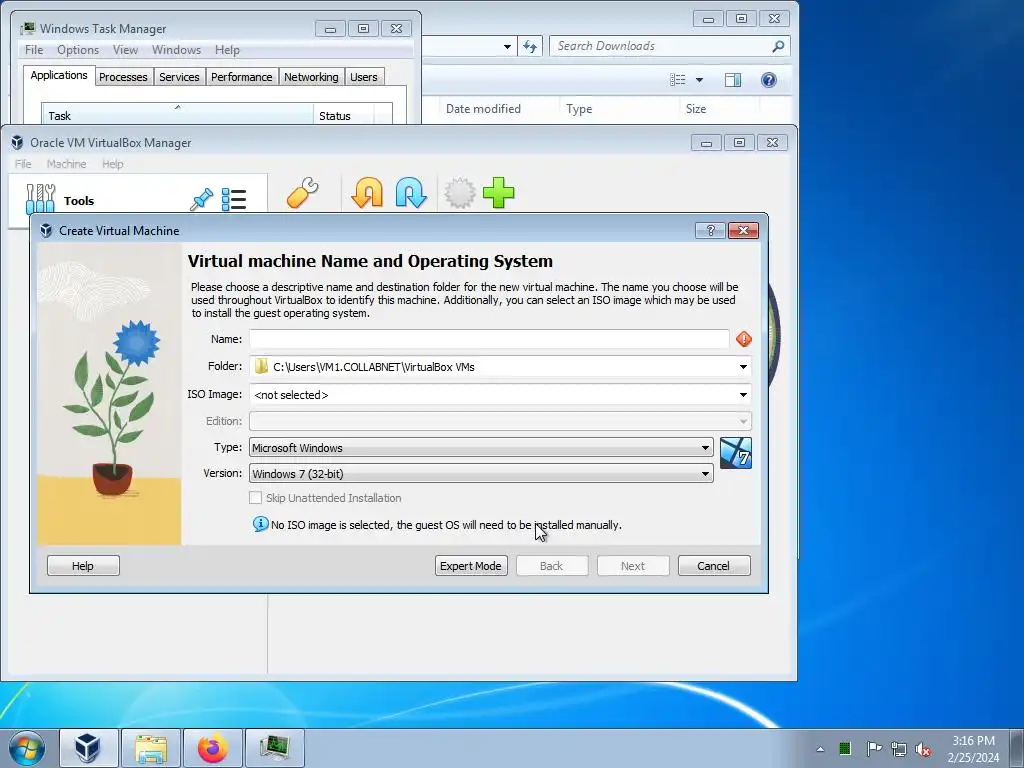Click the red warning icon next to Name
The image size is (1024, 768).
click(744, 339)
